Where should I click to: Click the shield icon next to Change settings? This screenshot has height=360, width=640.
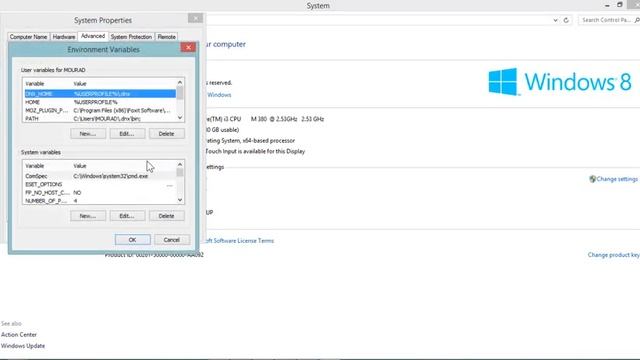(592, 179)
